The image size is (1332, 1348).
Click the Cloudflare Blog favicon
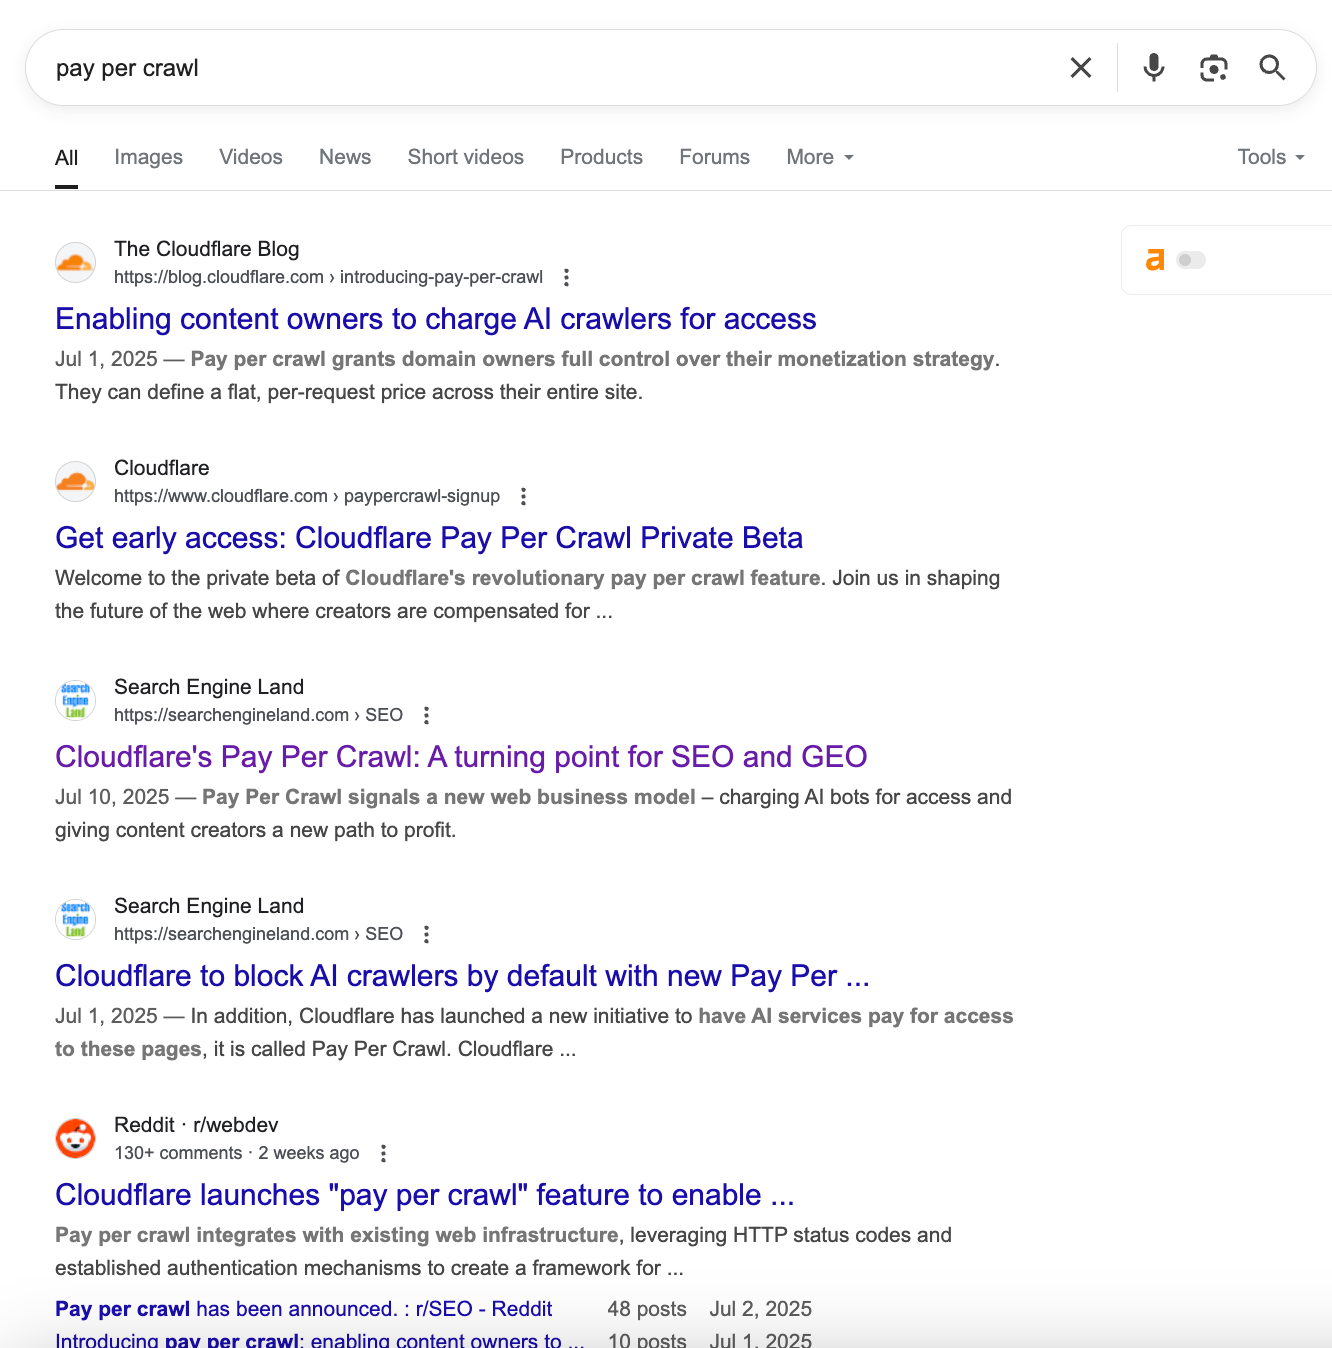pos(75,262)
